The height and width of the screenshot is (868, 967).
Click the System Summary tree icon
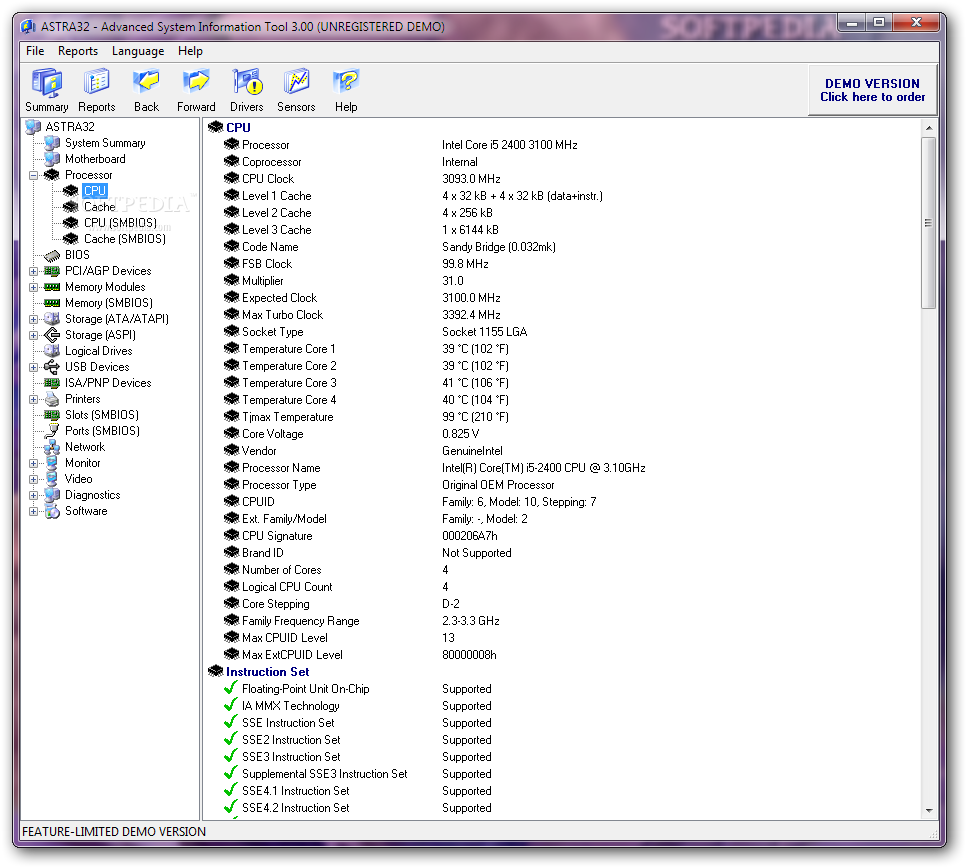point(52,143)
